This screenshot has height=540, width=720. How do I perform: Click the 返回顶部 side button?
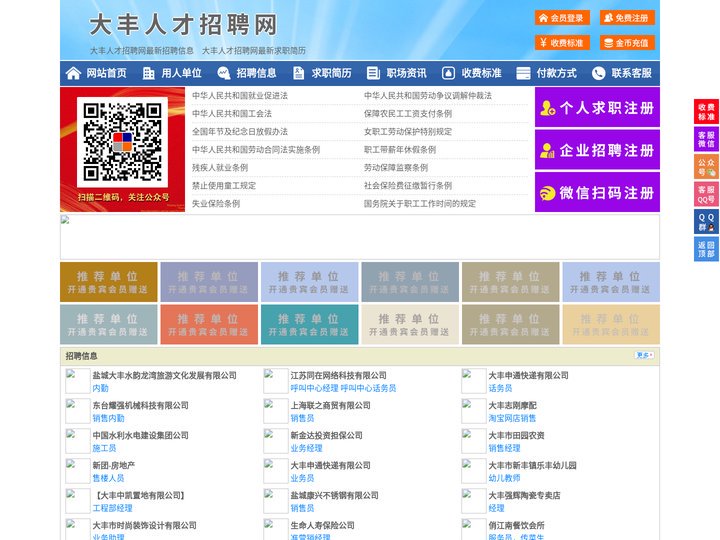[x=706, y=249]
